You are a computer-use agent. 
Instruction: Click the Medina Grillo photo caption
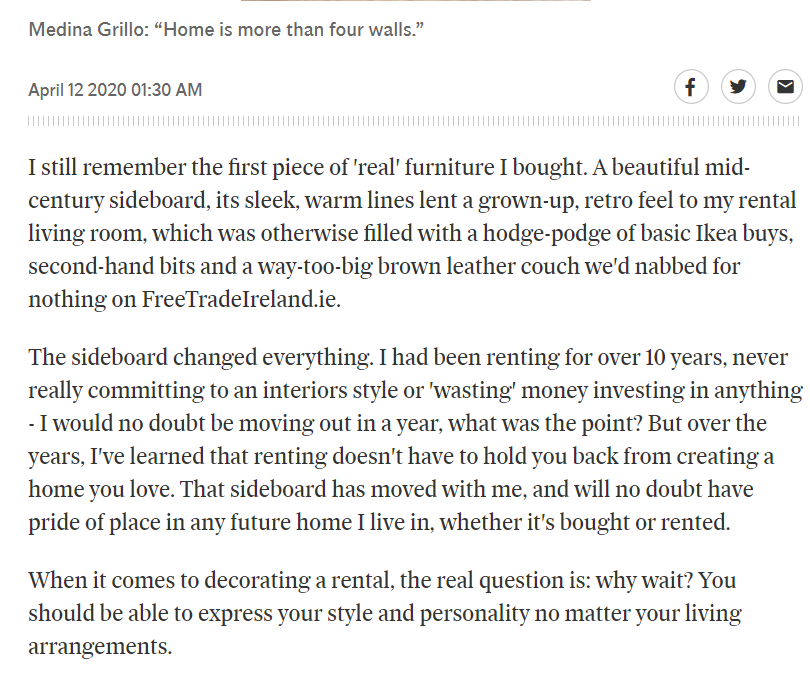coord(226,29)
